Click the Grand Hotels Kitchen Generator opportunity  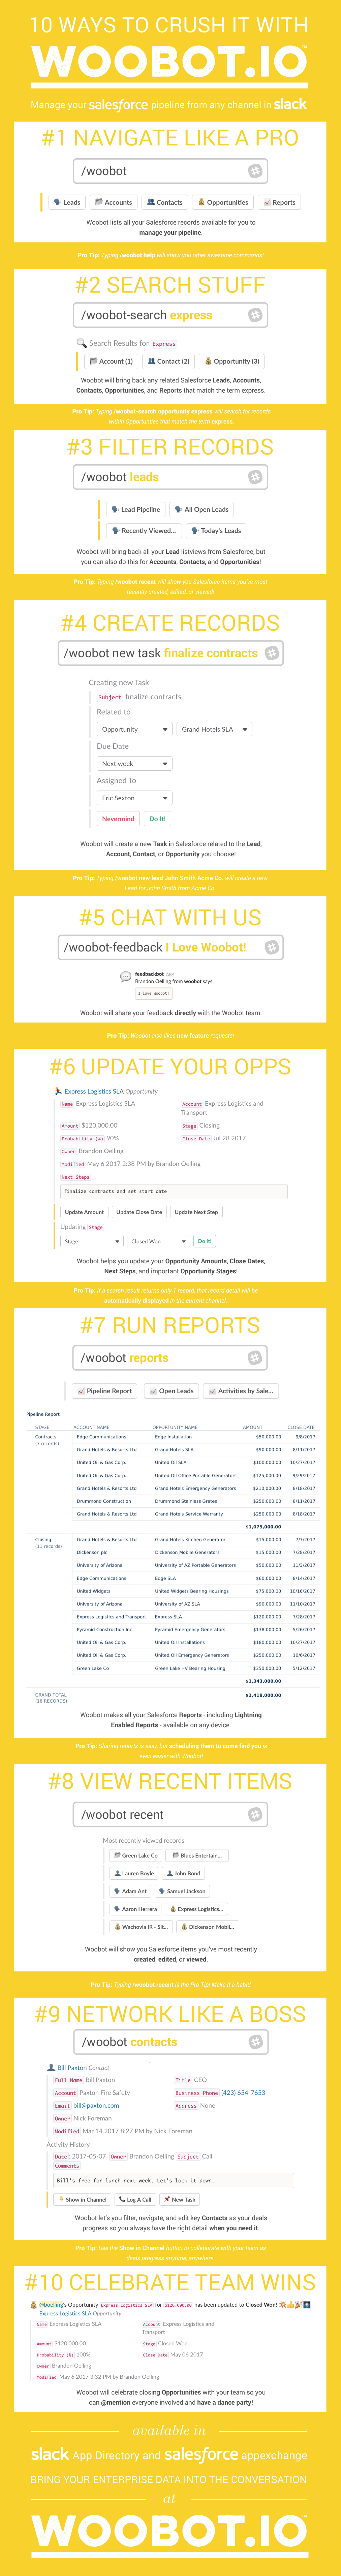click(190, 1540)
